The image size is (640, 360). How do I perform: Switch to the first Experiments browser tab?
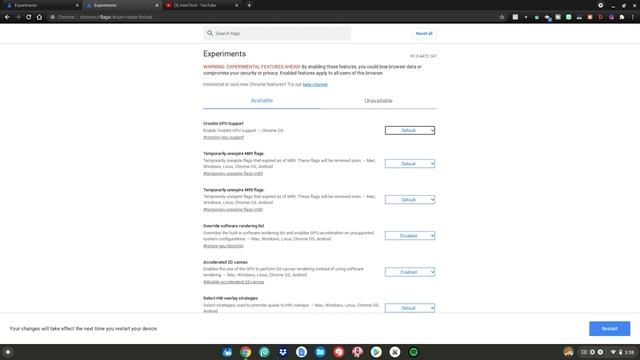coord(41,5)
